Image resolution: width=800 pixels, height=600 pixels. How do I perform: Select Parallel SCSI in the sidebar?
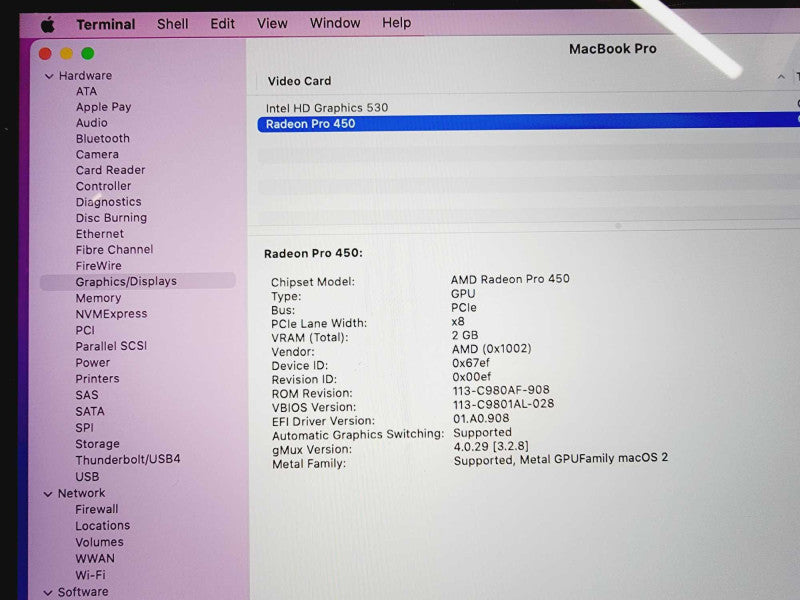[x=111, y=346]
